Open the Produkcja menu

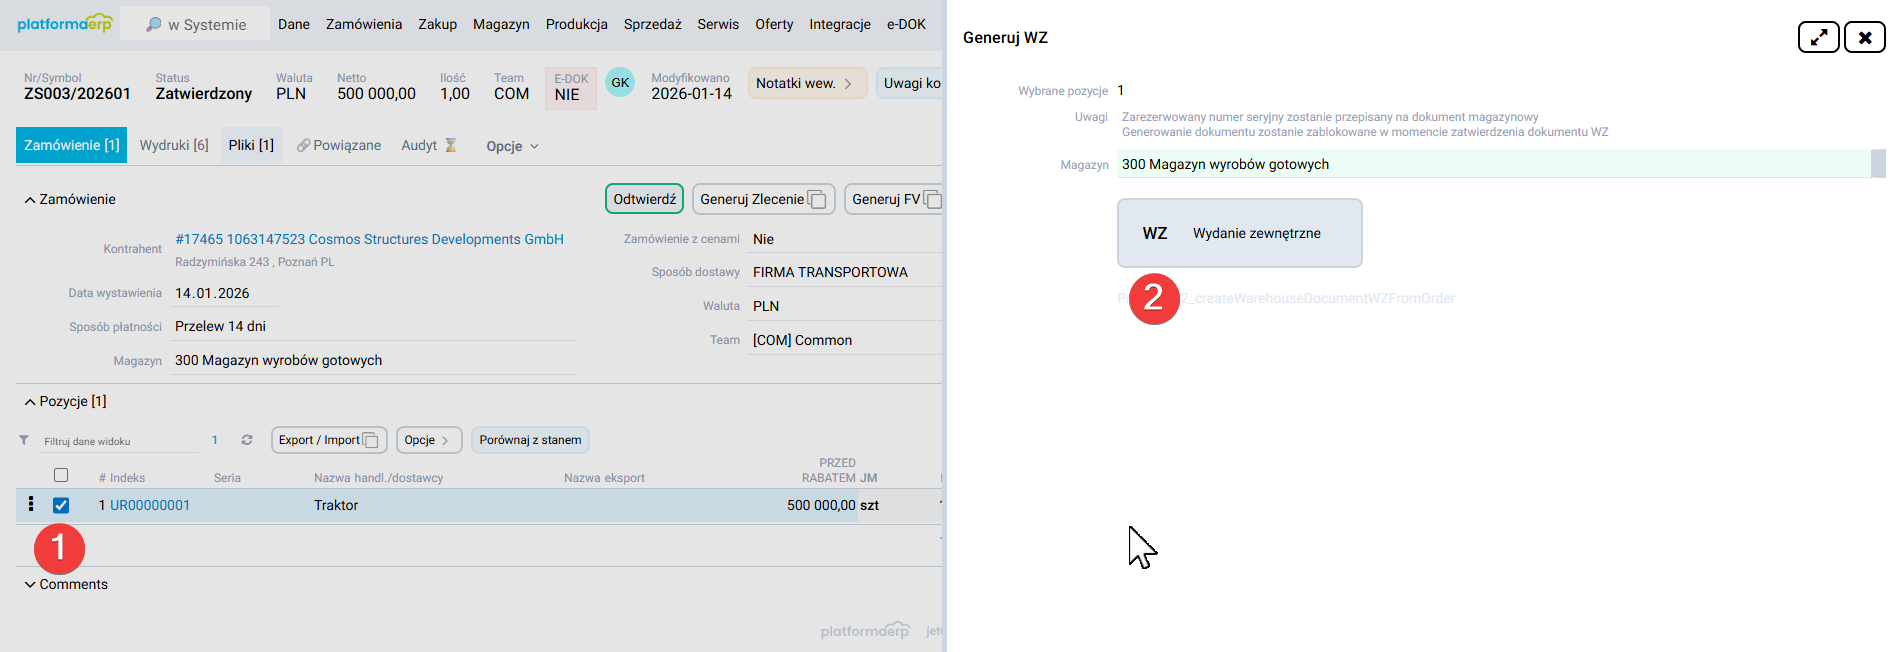[577, 24]
